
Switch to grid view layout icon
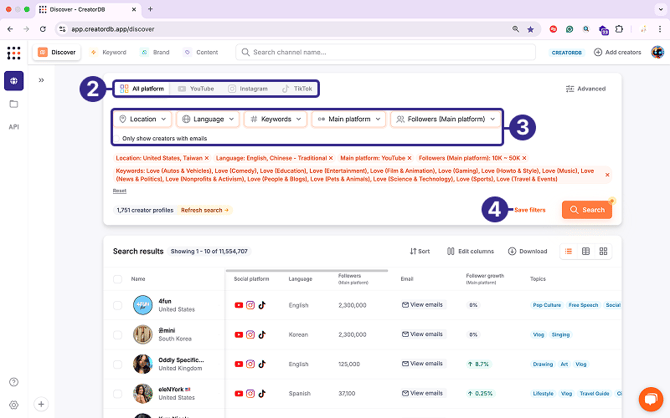[603, 251]
